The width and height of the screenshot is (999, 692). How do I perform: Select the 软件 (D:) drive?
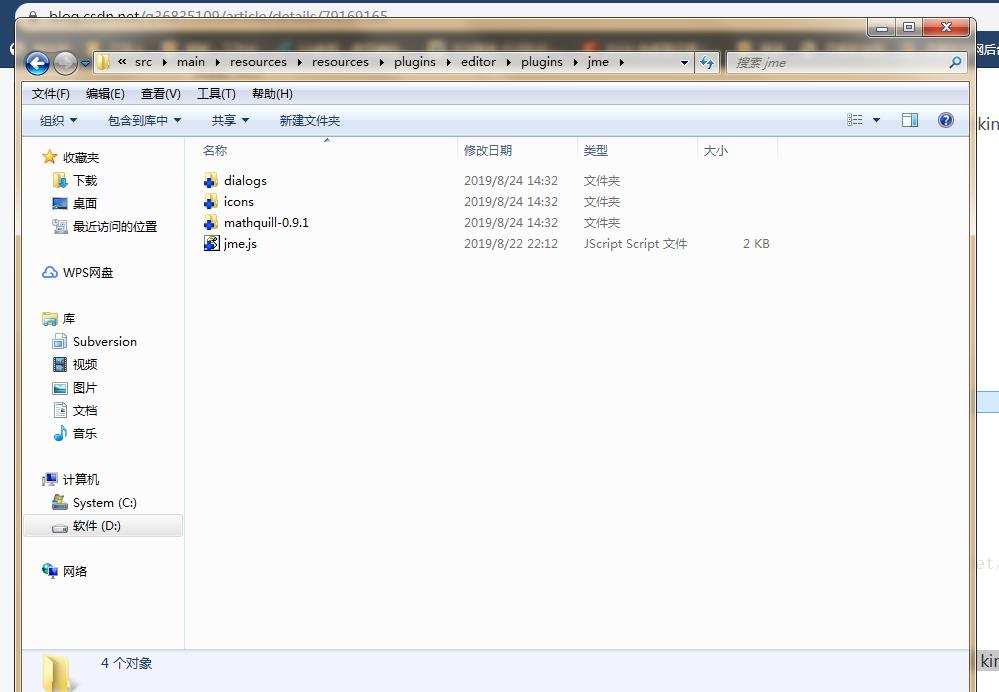point(97,526)
